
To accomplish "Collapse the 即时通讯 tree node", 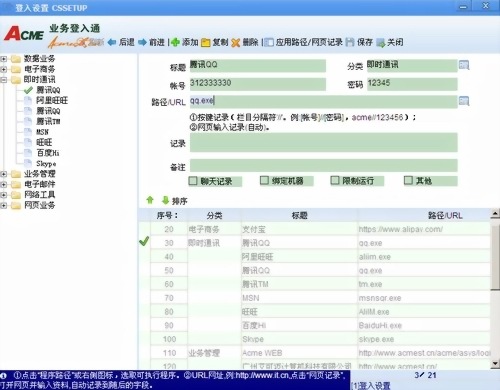I will click(x=4, y=80).
